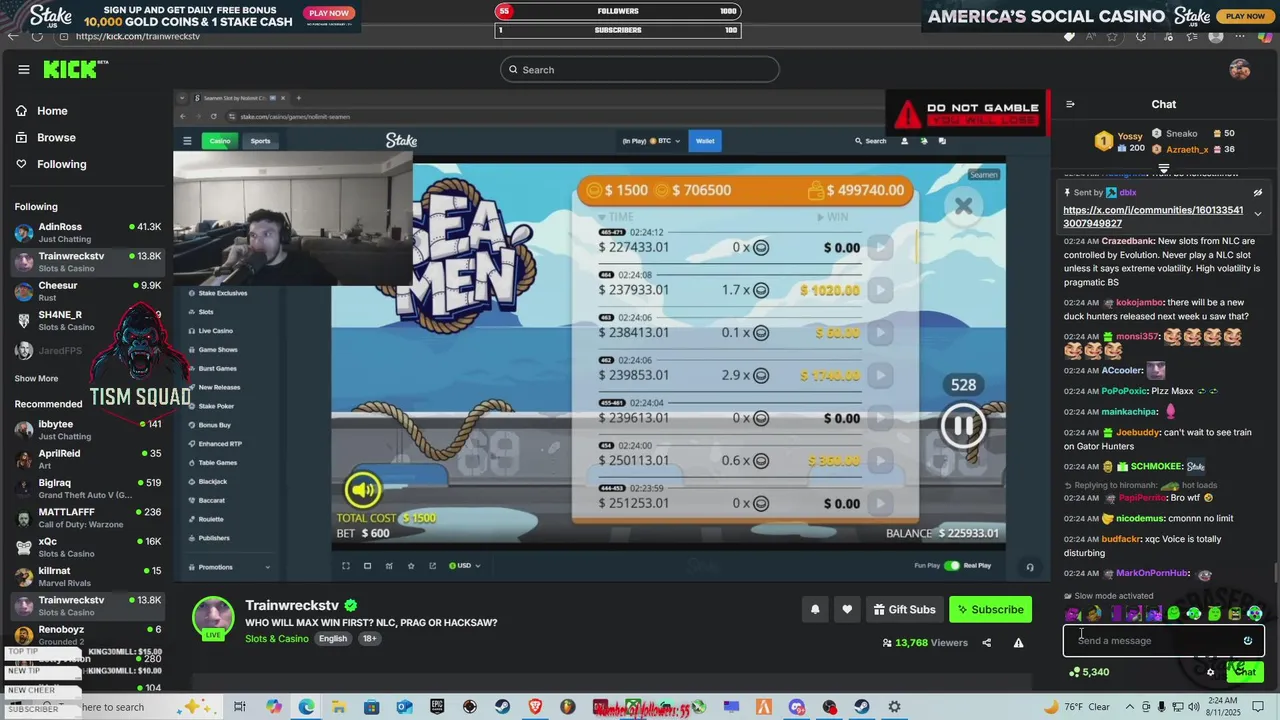Image resolution: width=1280 pixels, height=720 pixels.
Task: Click the Gift Subs button
Action: coord(905,609)
